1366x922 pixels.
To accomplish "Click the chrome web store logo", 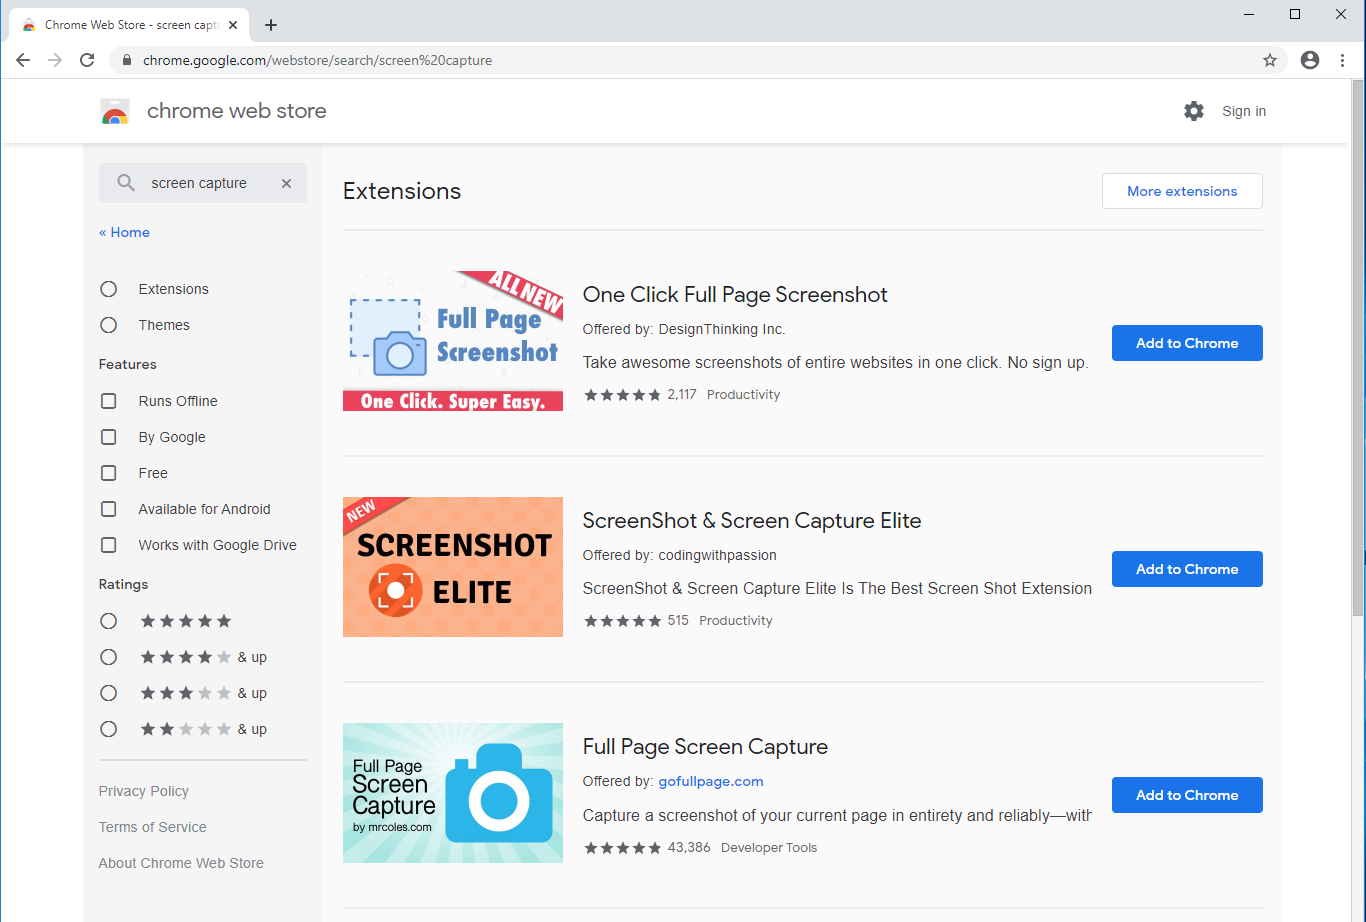I will (x=115, y=111).
